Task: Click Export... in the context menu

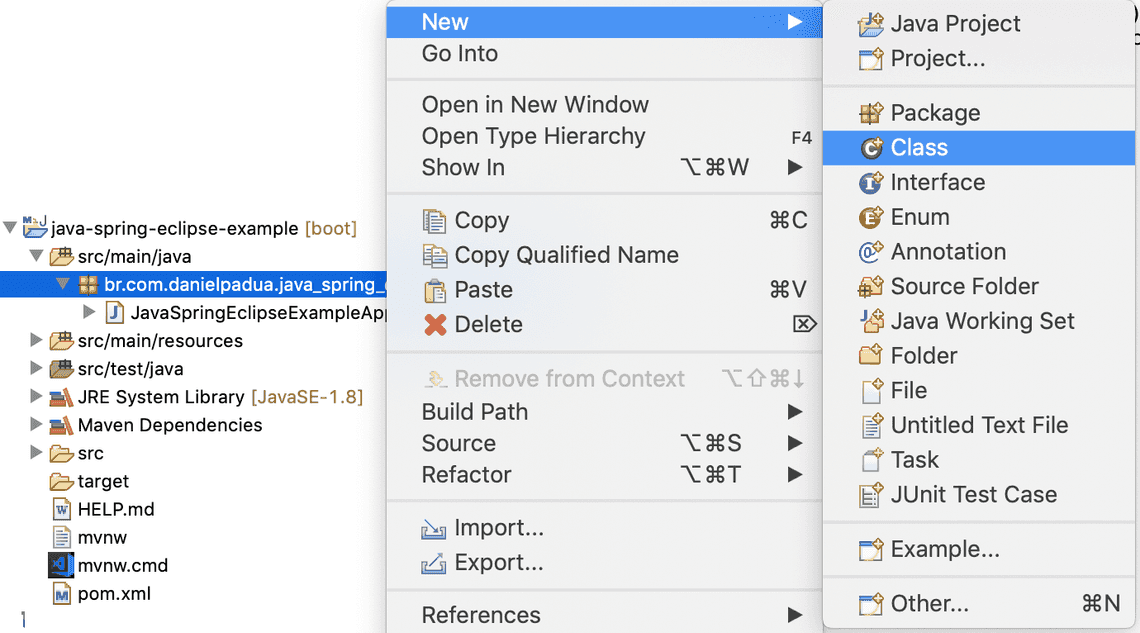Action: (498, 563)
